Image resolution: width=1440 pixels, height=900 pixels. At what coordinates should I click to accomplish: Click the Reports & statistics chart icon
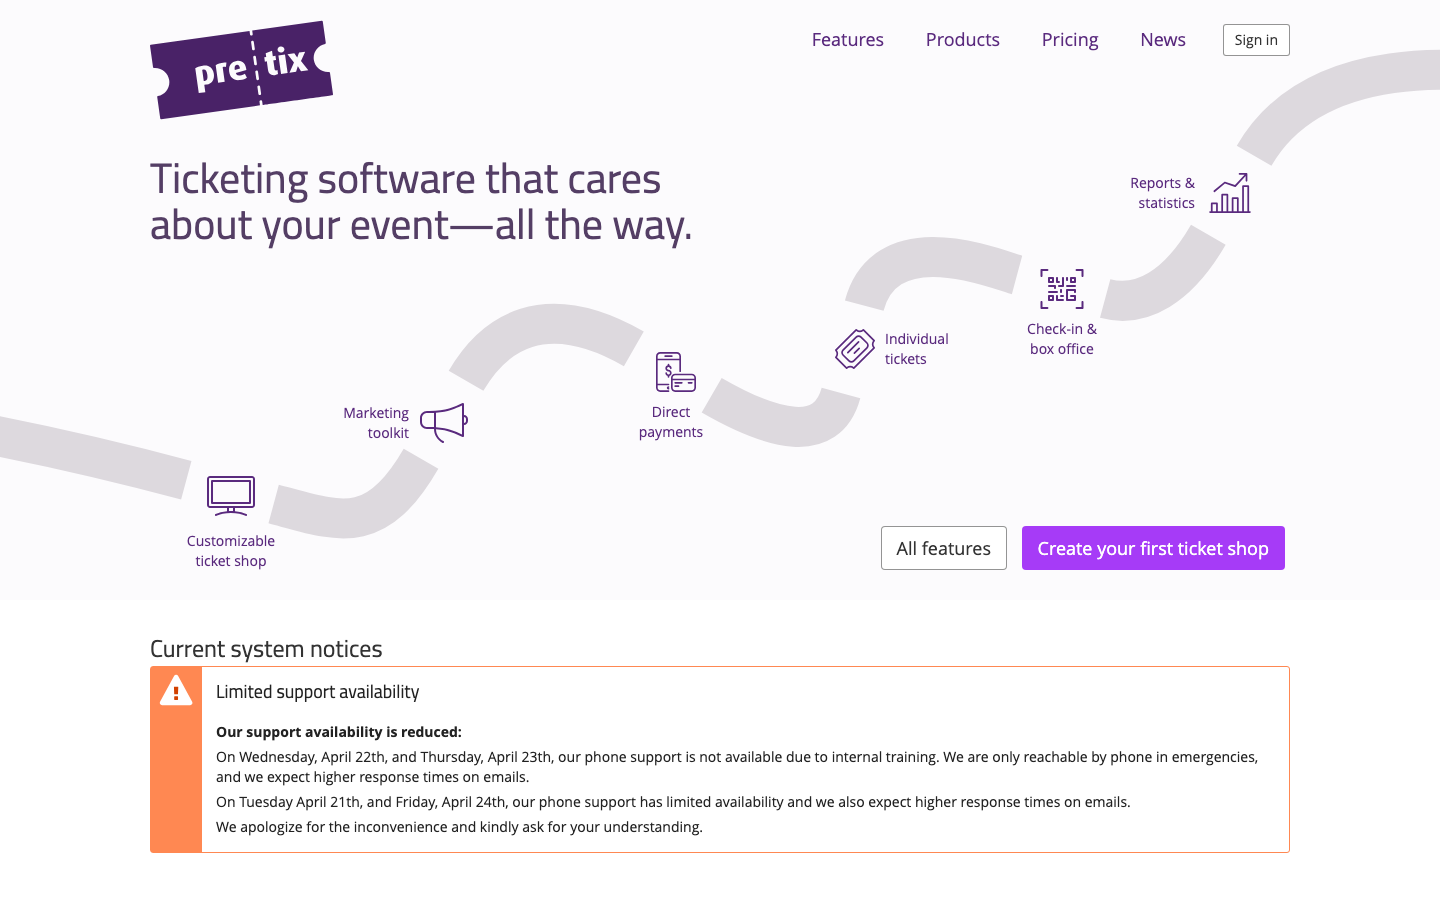coord(1229,192)
